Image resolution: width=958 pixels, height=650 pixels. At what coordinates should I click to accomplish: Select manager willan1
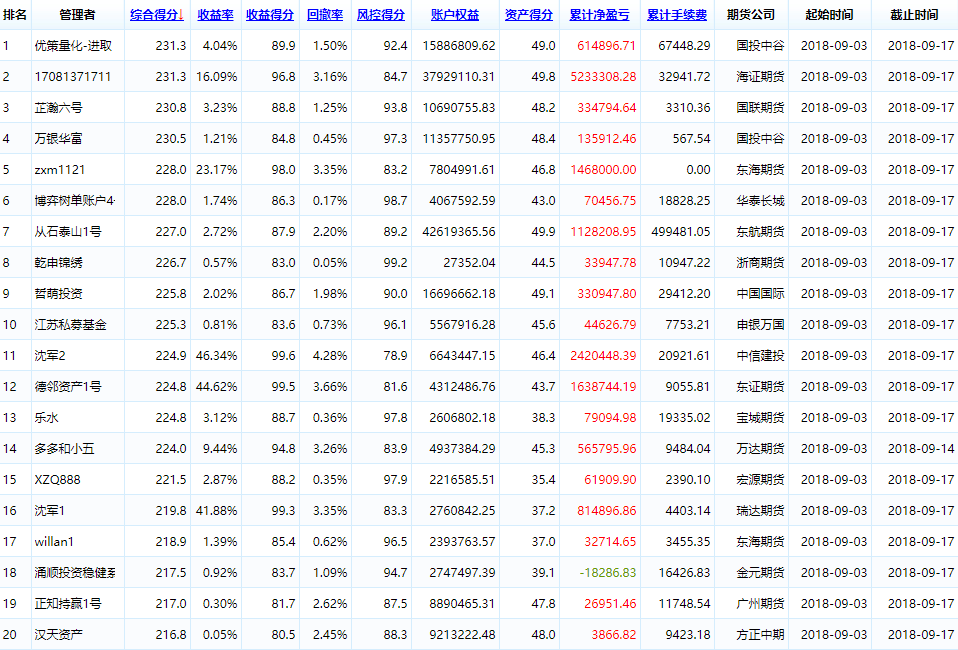54,542
